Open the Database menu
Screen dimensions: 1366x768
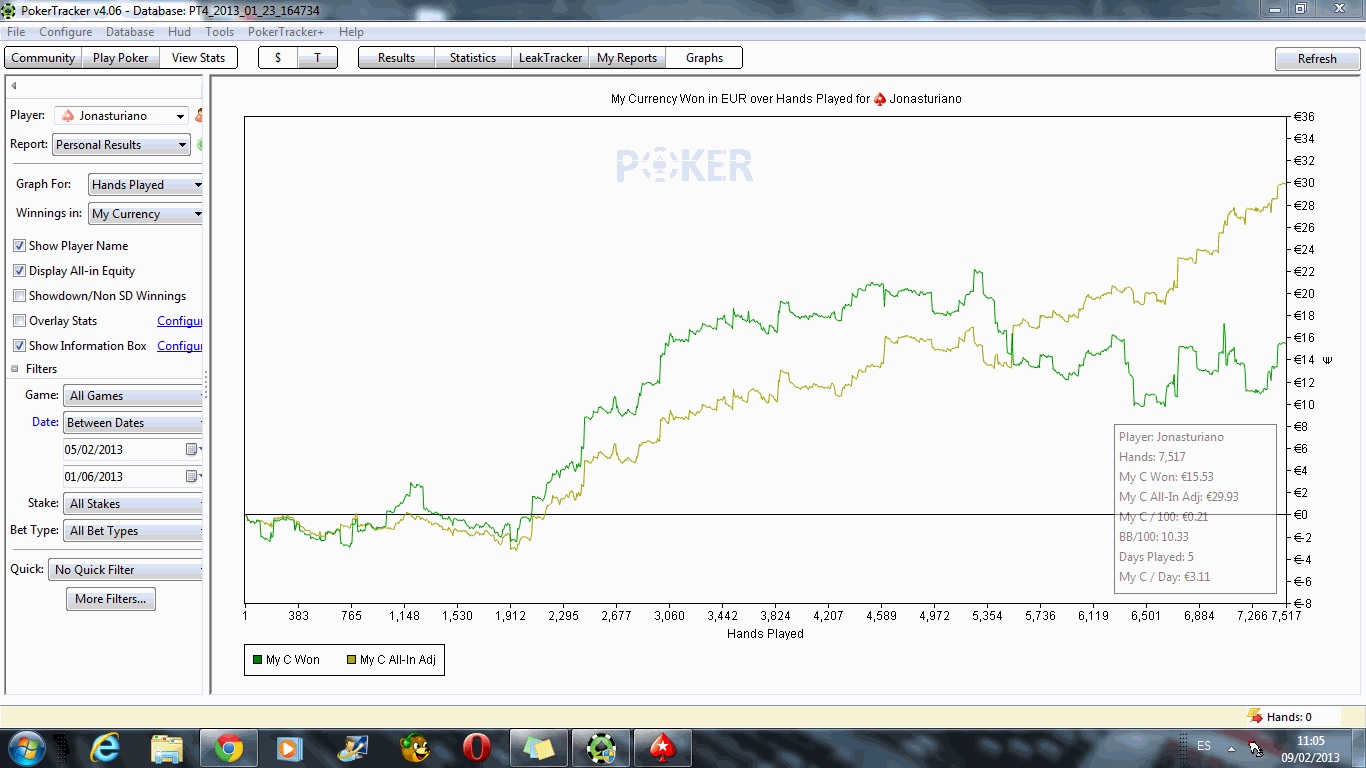(x=130, y=32)
